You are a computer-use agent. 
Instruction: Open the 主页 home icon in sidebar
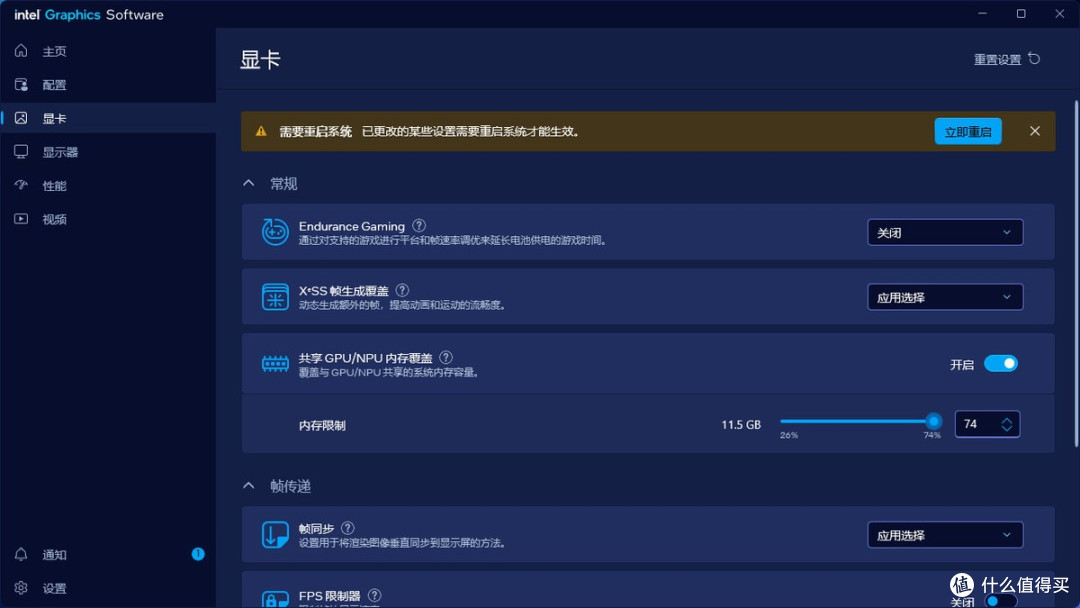(21, 51)
